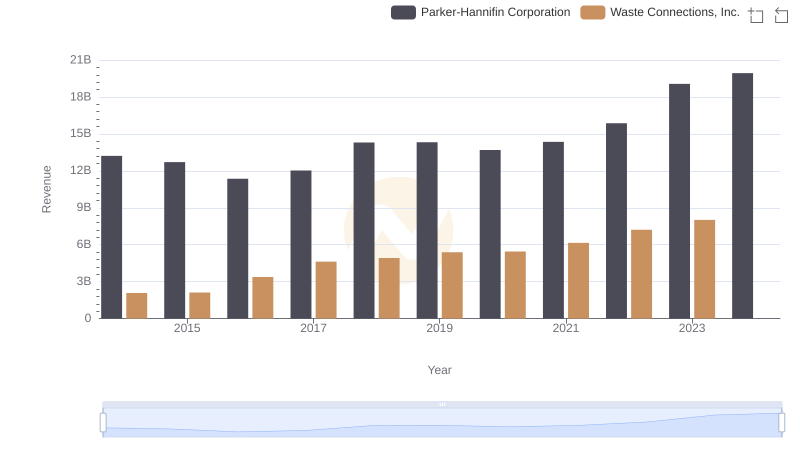Viewport: 800px width, 461px height.
Task: Click the Waste Connections bar for 2021
Action: (x=579, y=281)
